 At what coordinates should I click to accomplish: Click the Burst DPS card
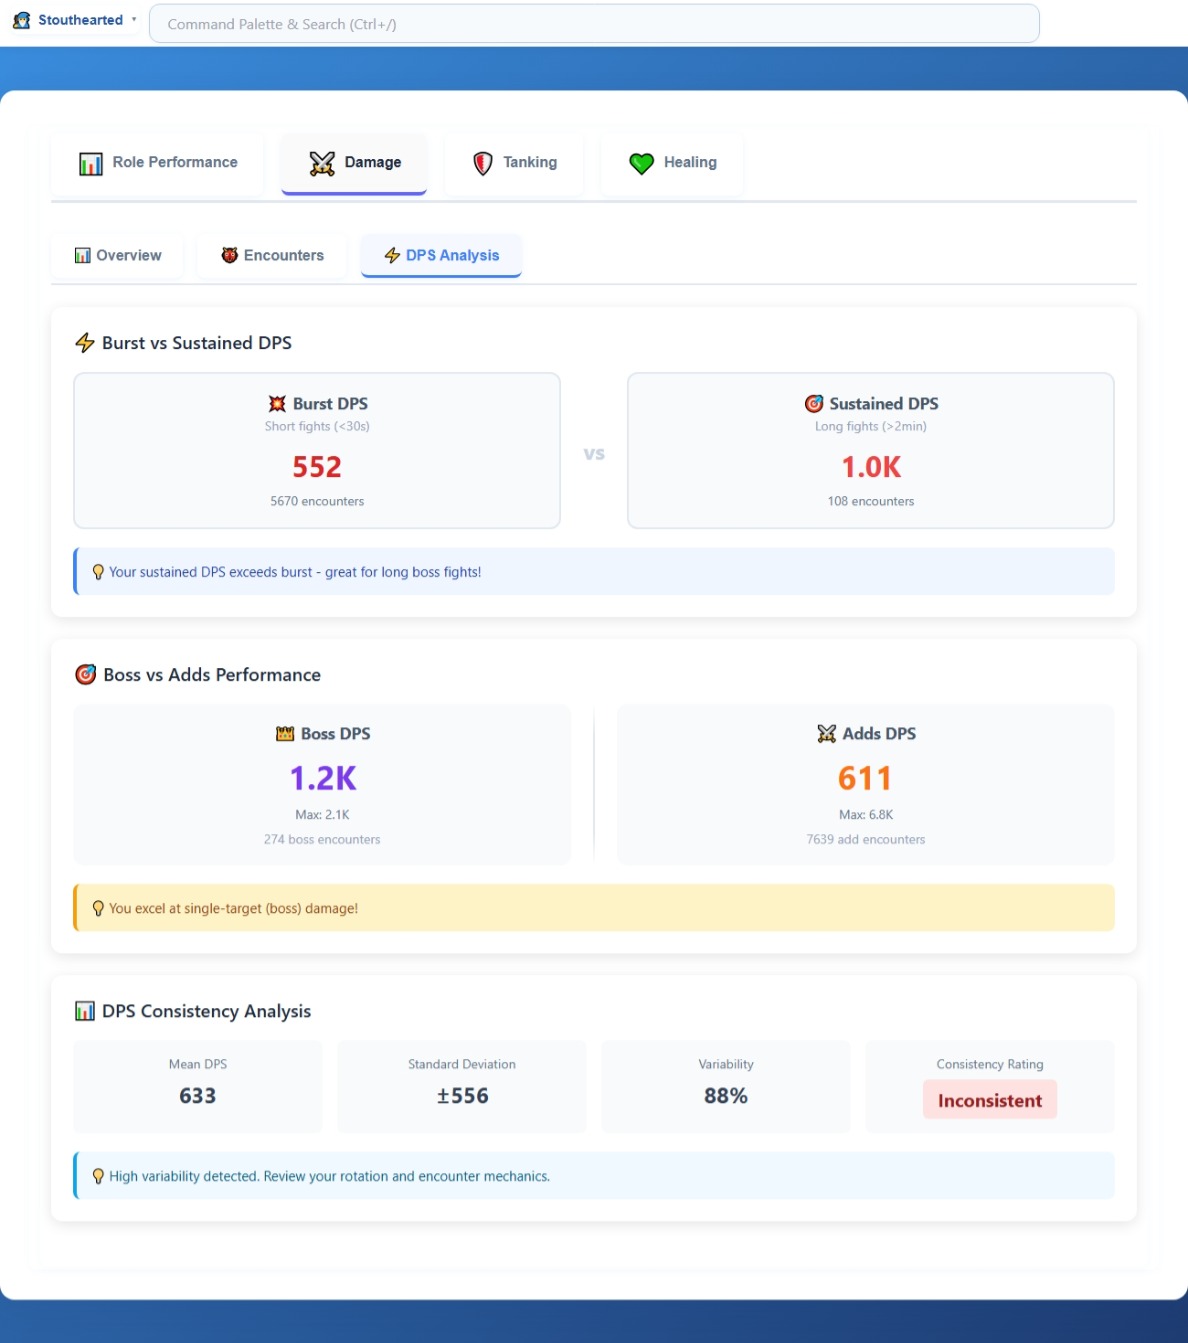coord(316,450)
